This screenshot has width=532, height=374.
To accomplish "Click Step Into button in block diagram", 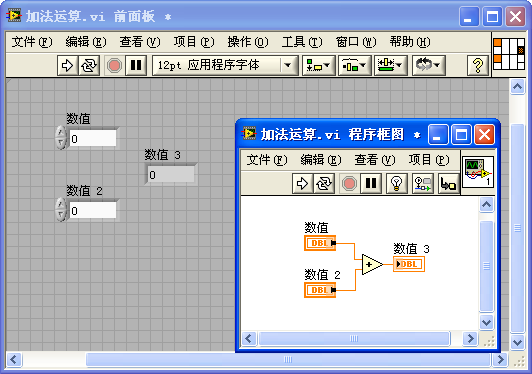I will (x=448, y=184).
